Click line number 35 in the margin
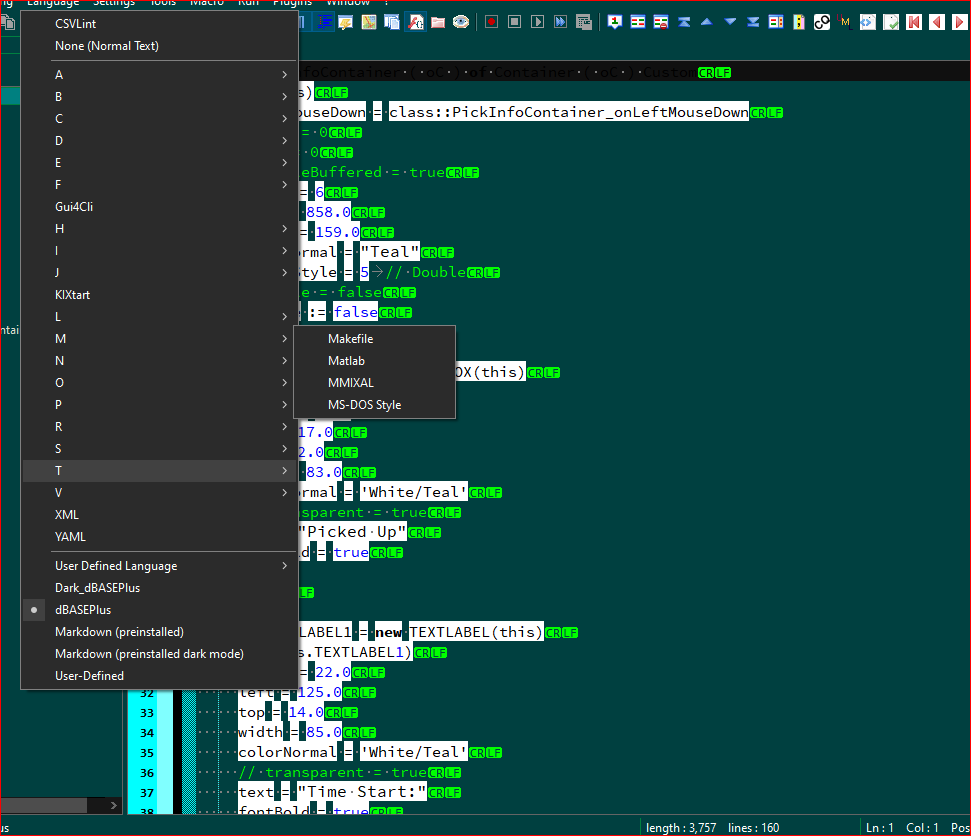971x836 pixels. click(x=147, y=753)
